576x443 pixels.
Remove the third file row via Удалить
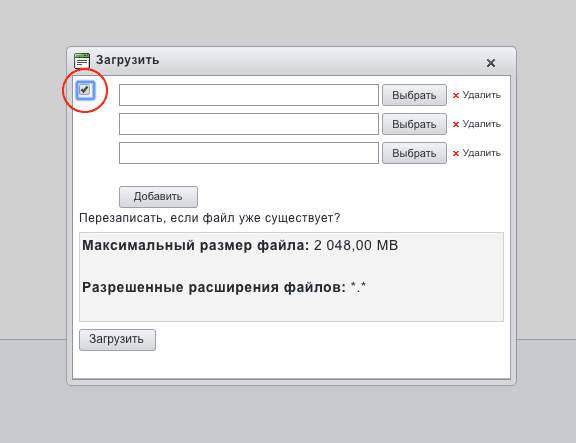point(477,153)
